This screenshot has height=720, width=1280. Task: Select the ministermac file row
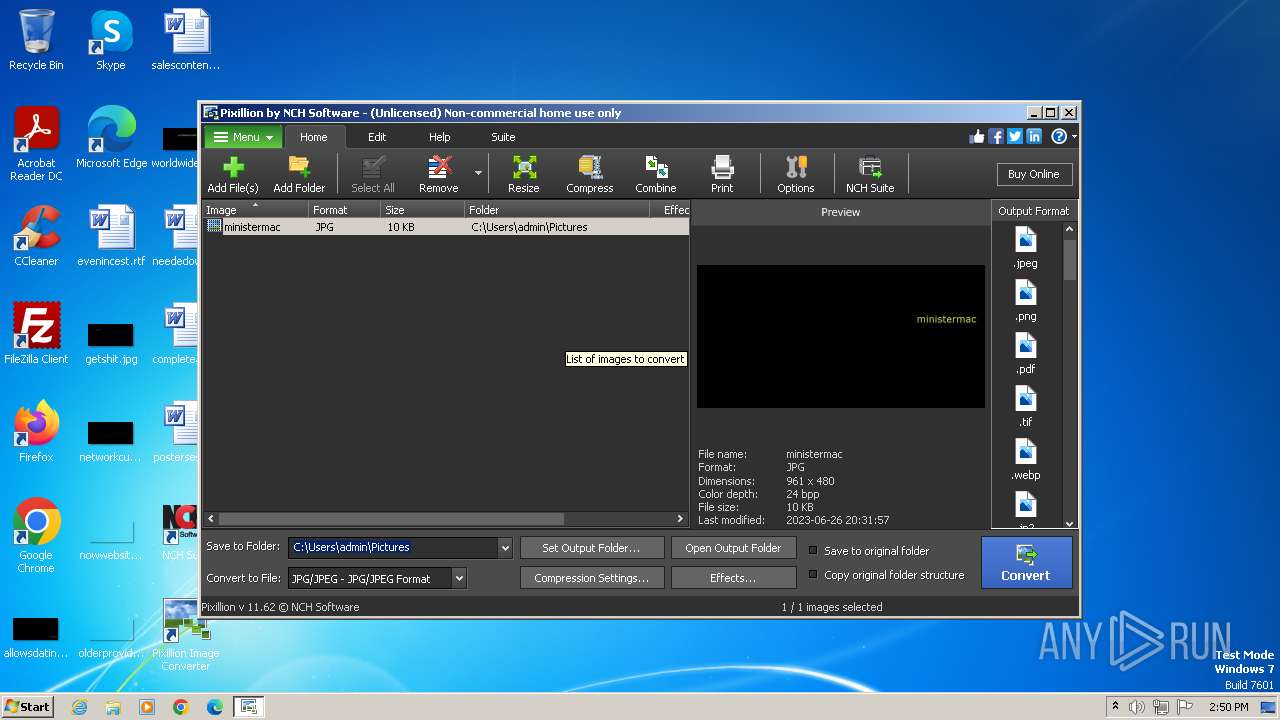(x=446, y=227)
